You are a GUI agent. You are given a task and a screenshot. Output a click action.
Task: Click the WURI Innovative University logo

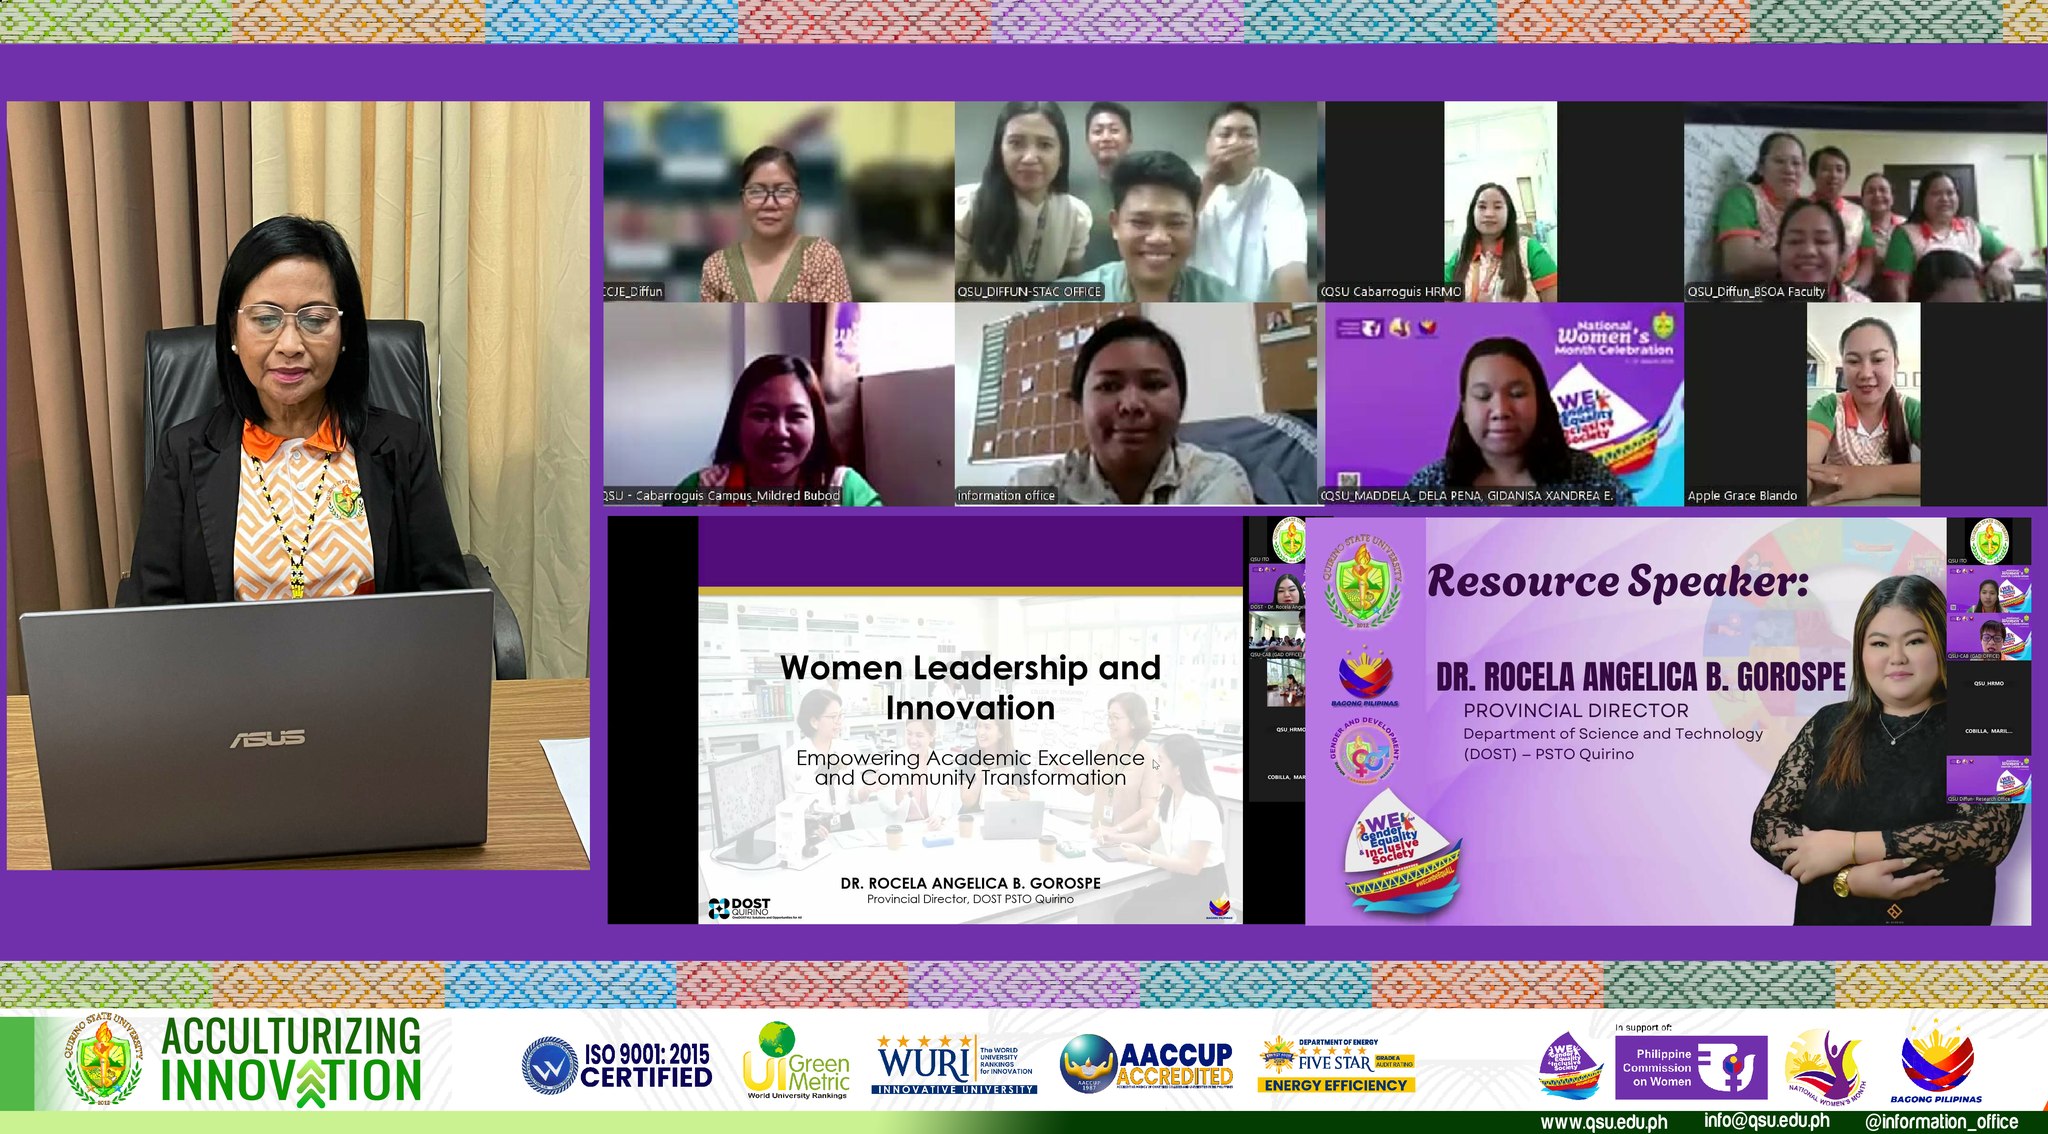[x=954, y=1065]
